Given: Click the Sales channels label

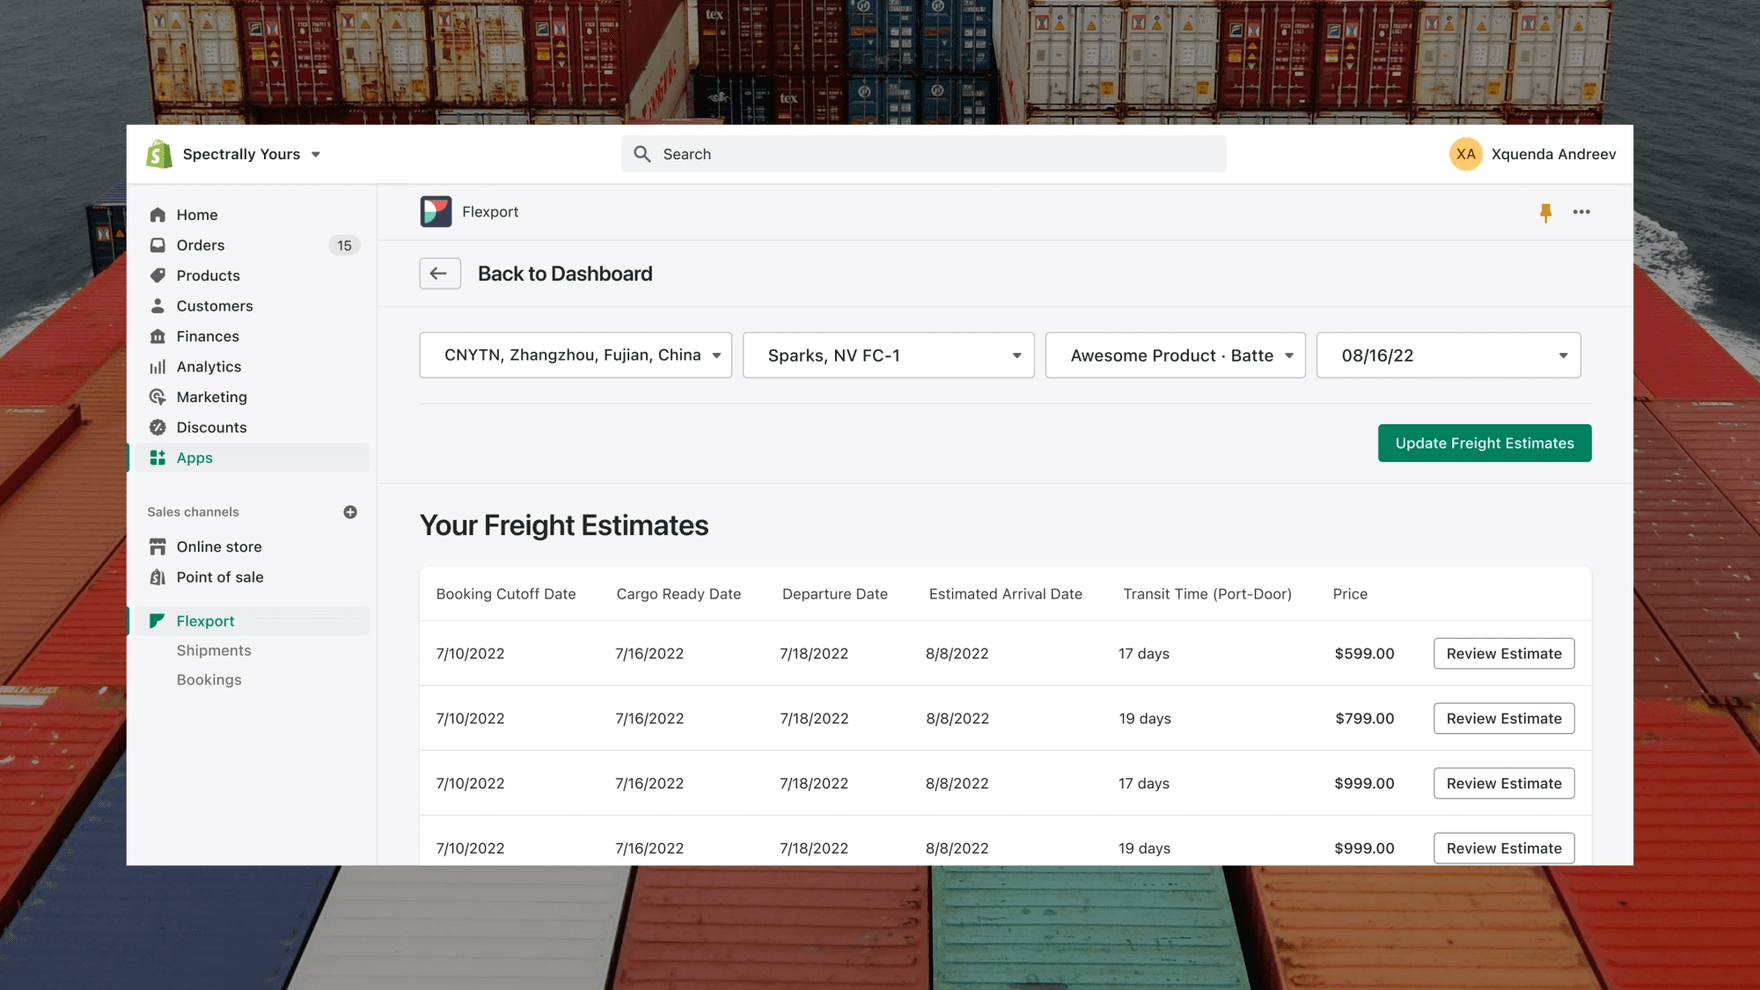Looking at the screenshot, I should point(193,512).
